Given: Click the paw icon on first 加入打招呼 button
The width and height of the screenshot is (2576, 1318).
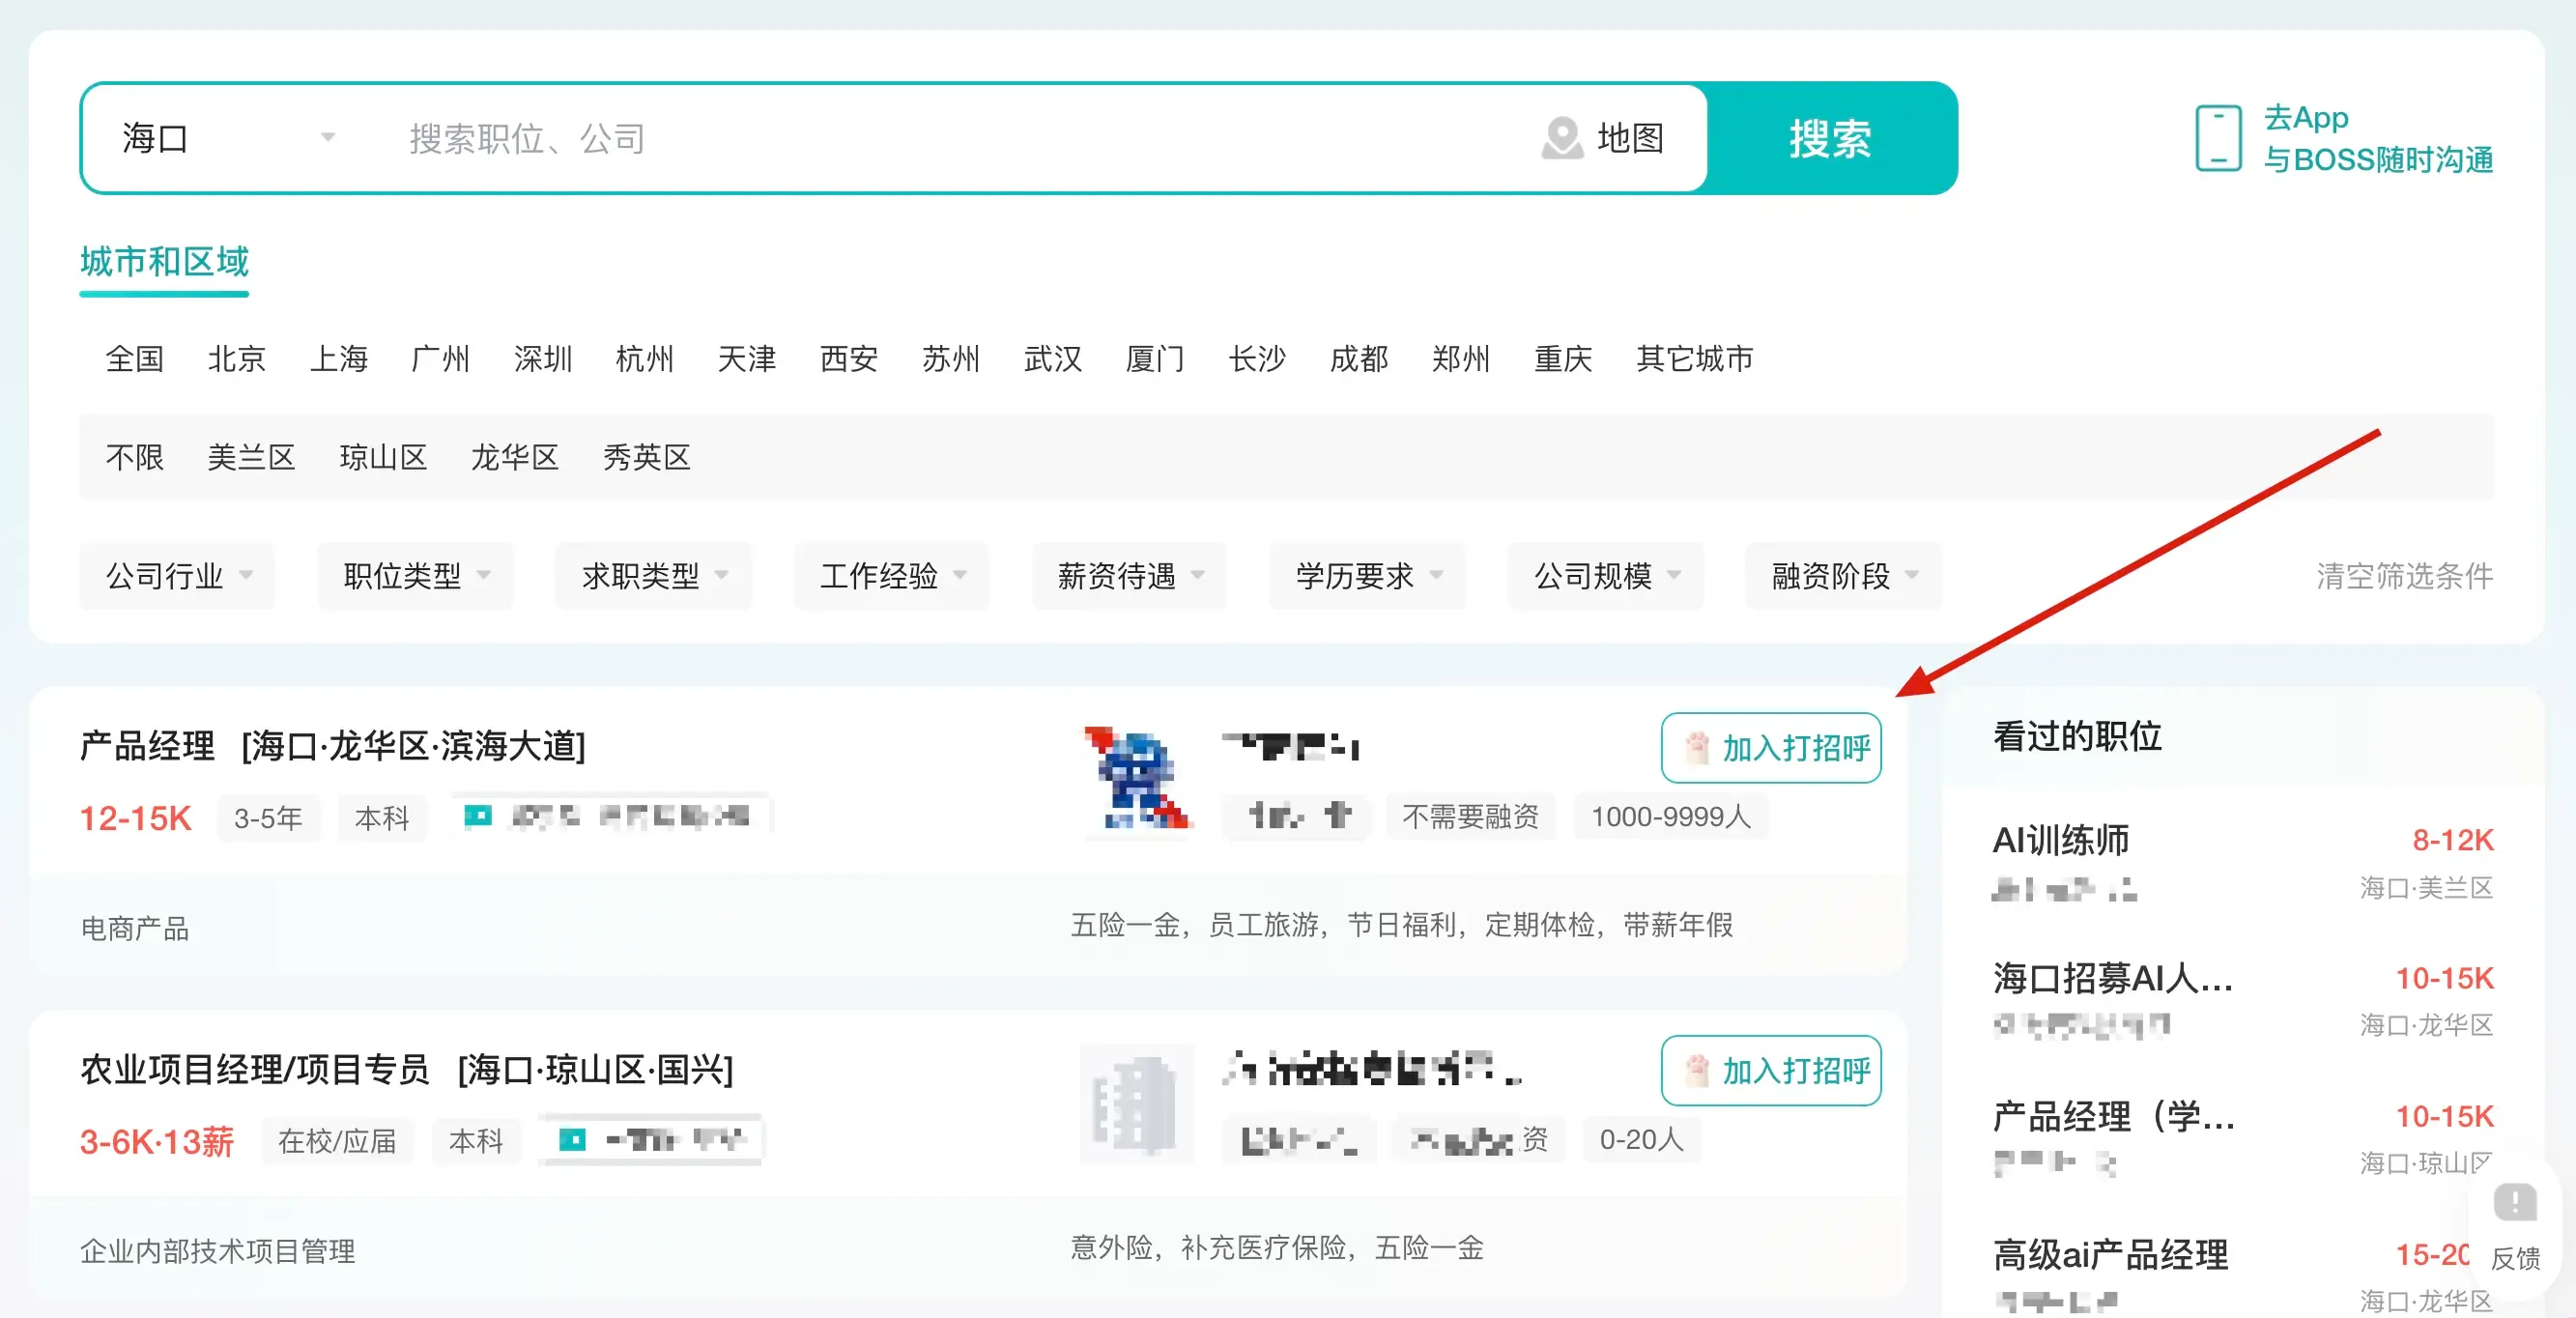Looking at the screenshot, I should pos(1697,748).
